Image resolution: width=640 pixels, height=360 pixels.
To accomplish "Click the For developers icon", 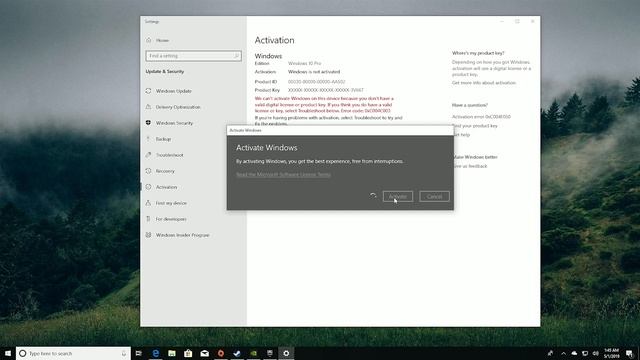I will click(x=148, y=219).
